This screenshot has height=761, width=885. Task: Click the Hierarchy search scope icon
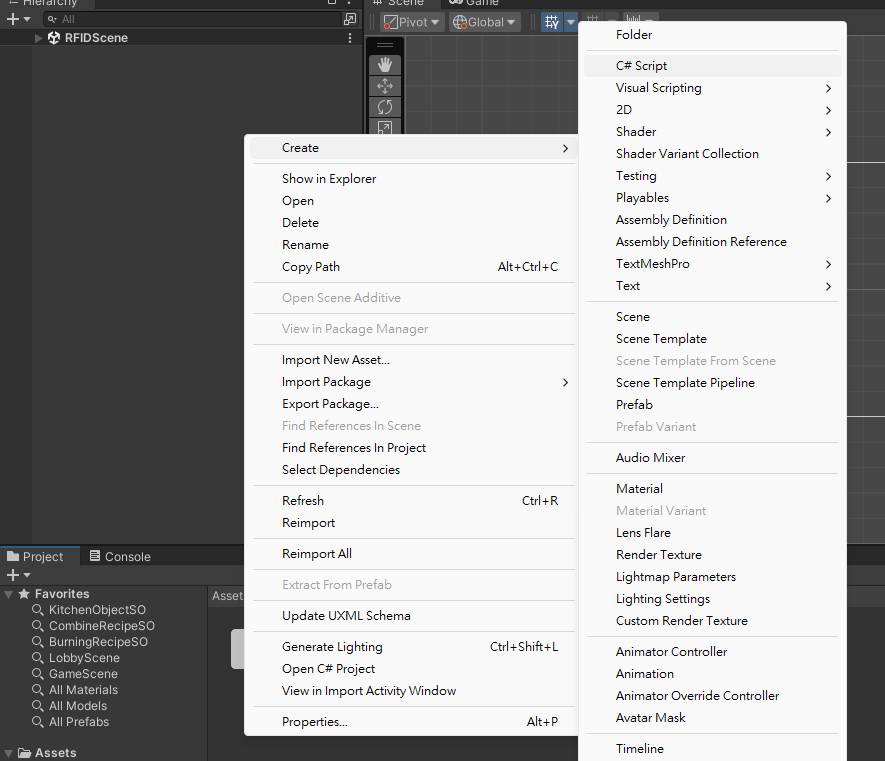[x=350, y=19]
